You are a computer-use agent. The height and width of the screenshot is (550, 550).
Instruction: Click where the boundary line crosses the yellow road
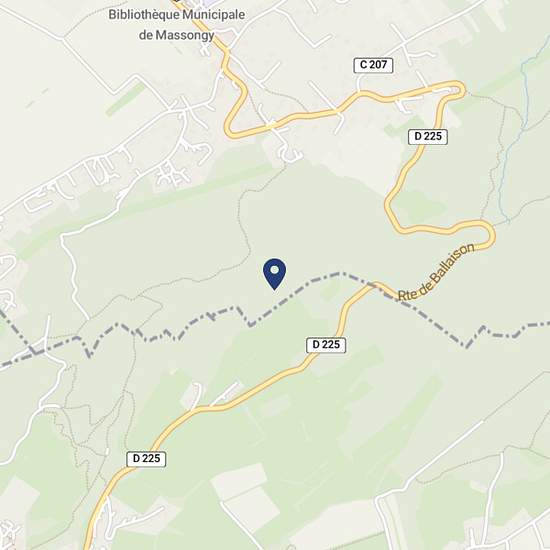(x=379, y=285)
